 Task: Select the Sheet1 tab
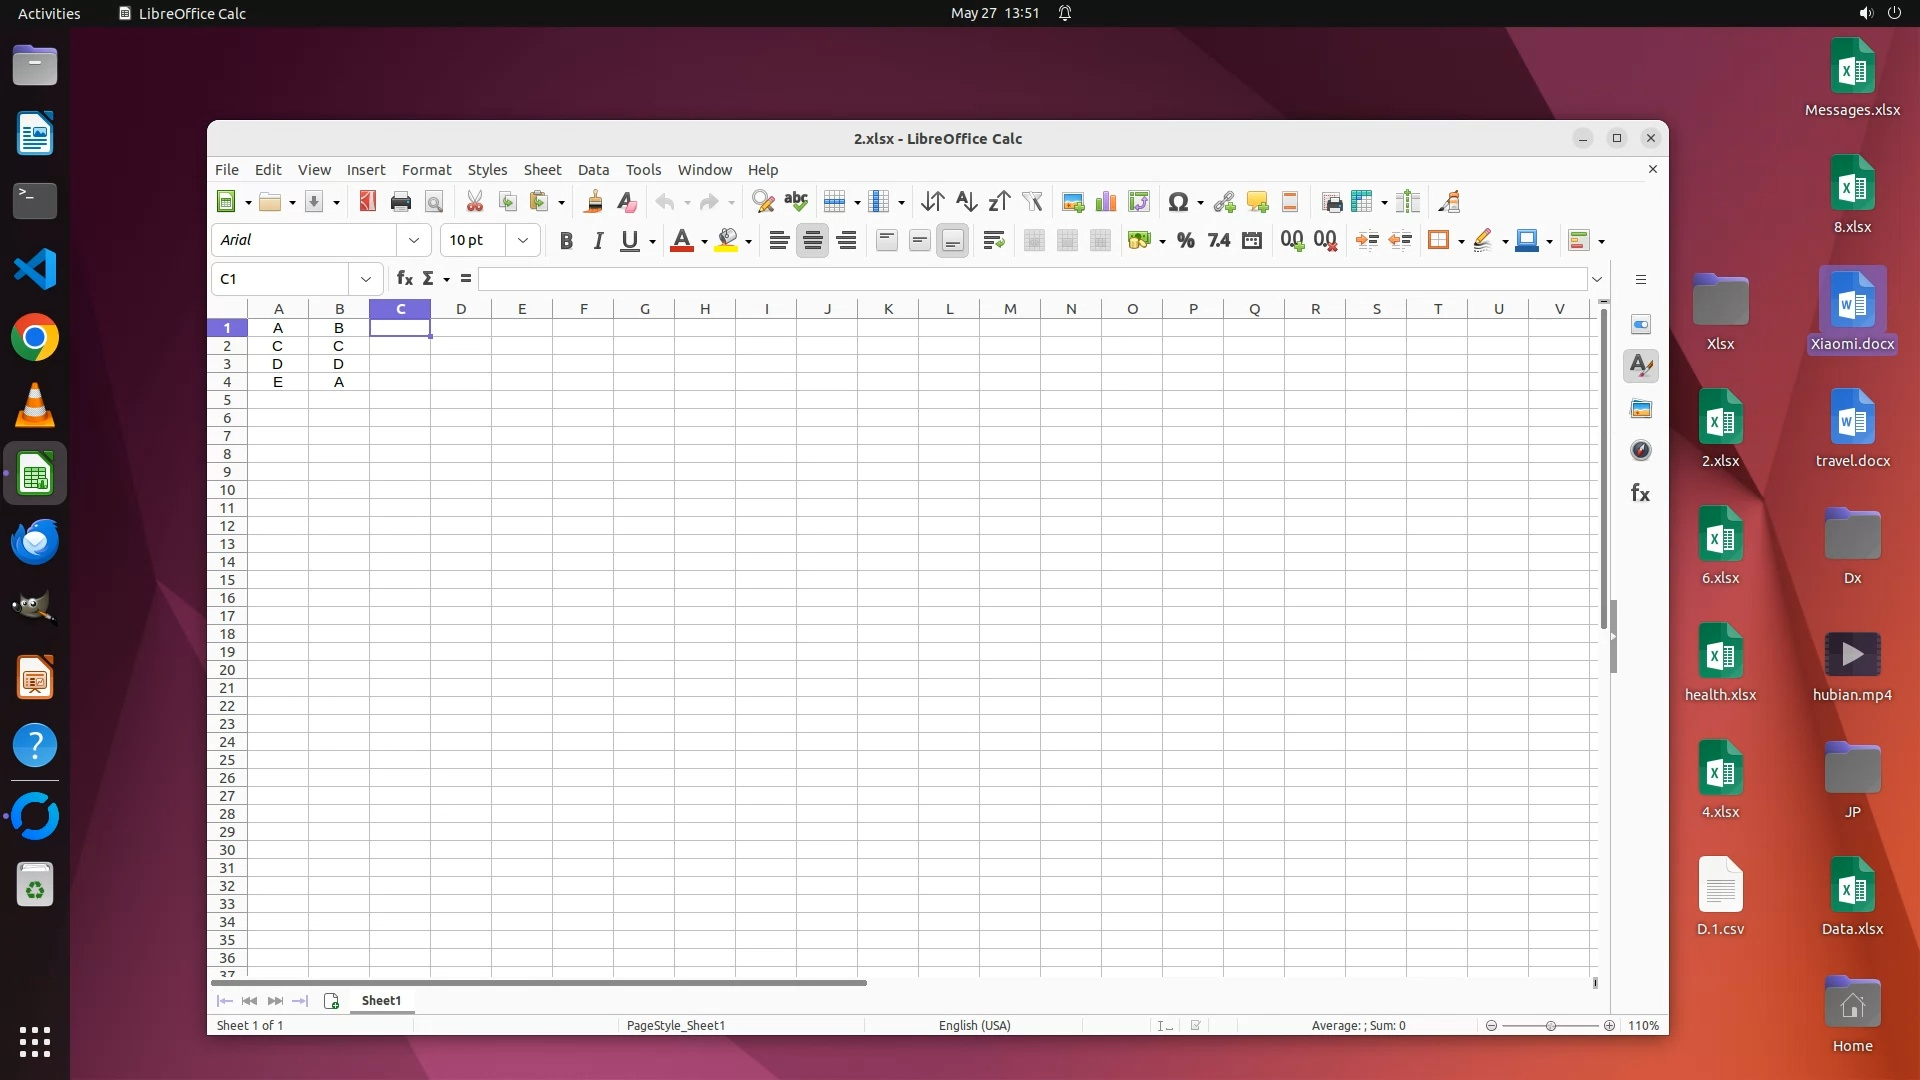click(381, 1001)
